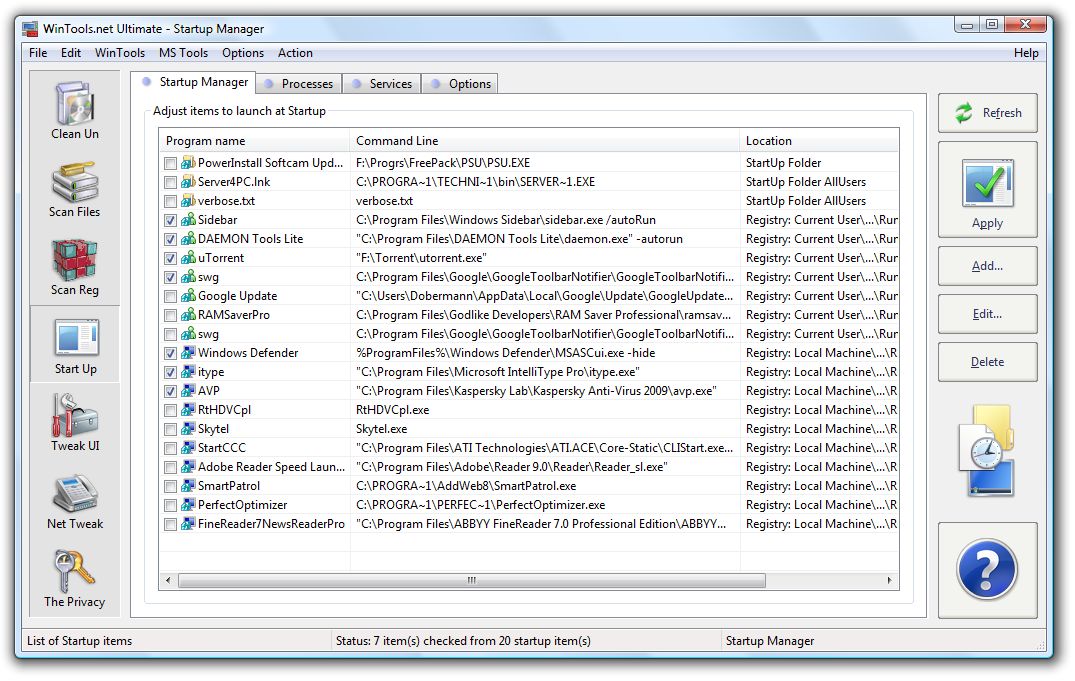Click the horizontal scrollbar left arrow
Viewport: 1075px width, 681px height.
pos(168,581)
